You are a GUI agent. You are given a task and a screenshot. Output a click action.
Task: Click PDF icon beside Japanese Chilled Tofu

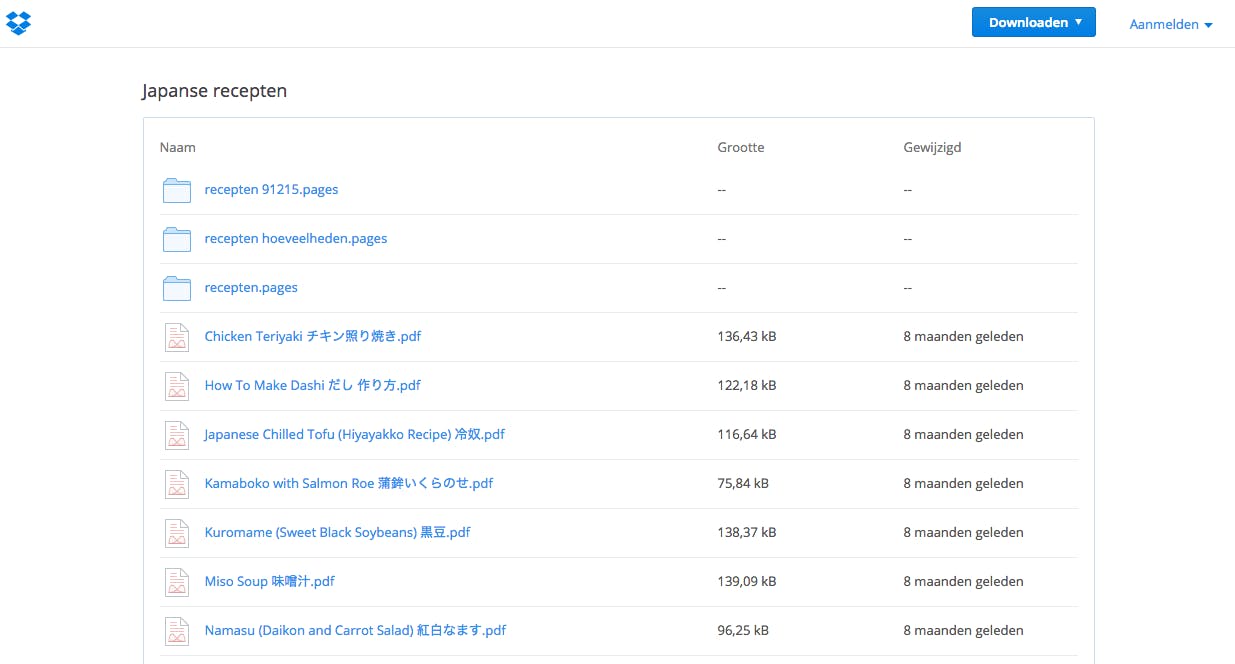[177, 435]
